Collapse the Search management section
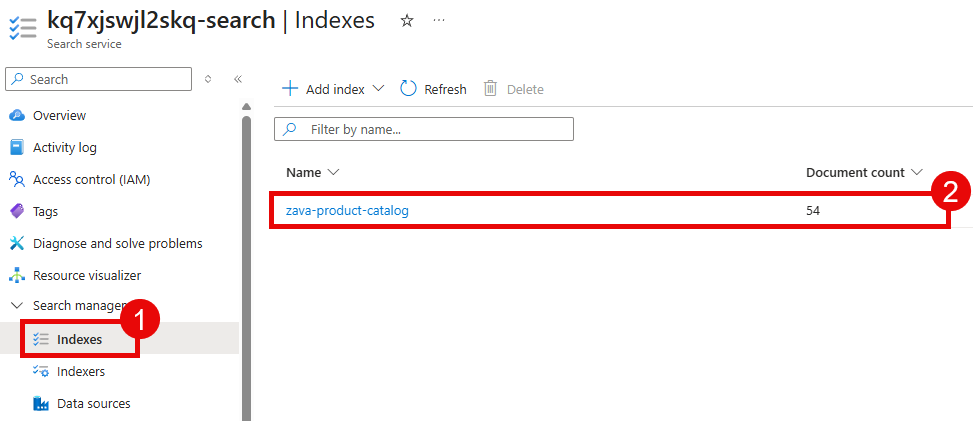Screen dimensions: 973x421 pos(17,306)
